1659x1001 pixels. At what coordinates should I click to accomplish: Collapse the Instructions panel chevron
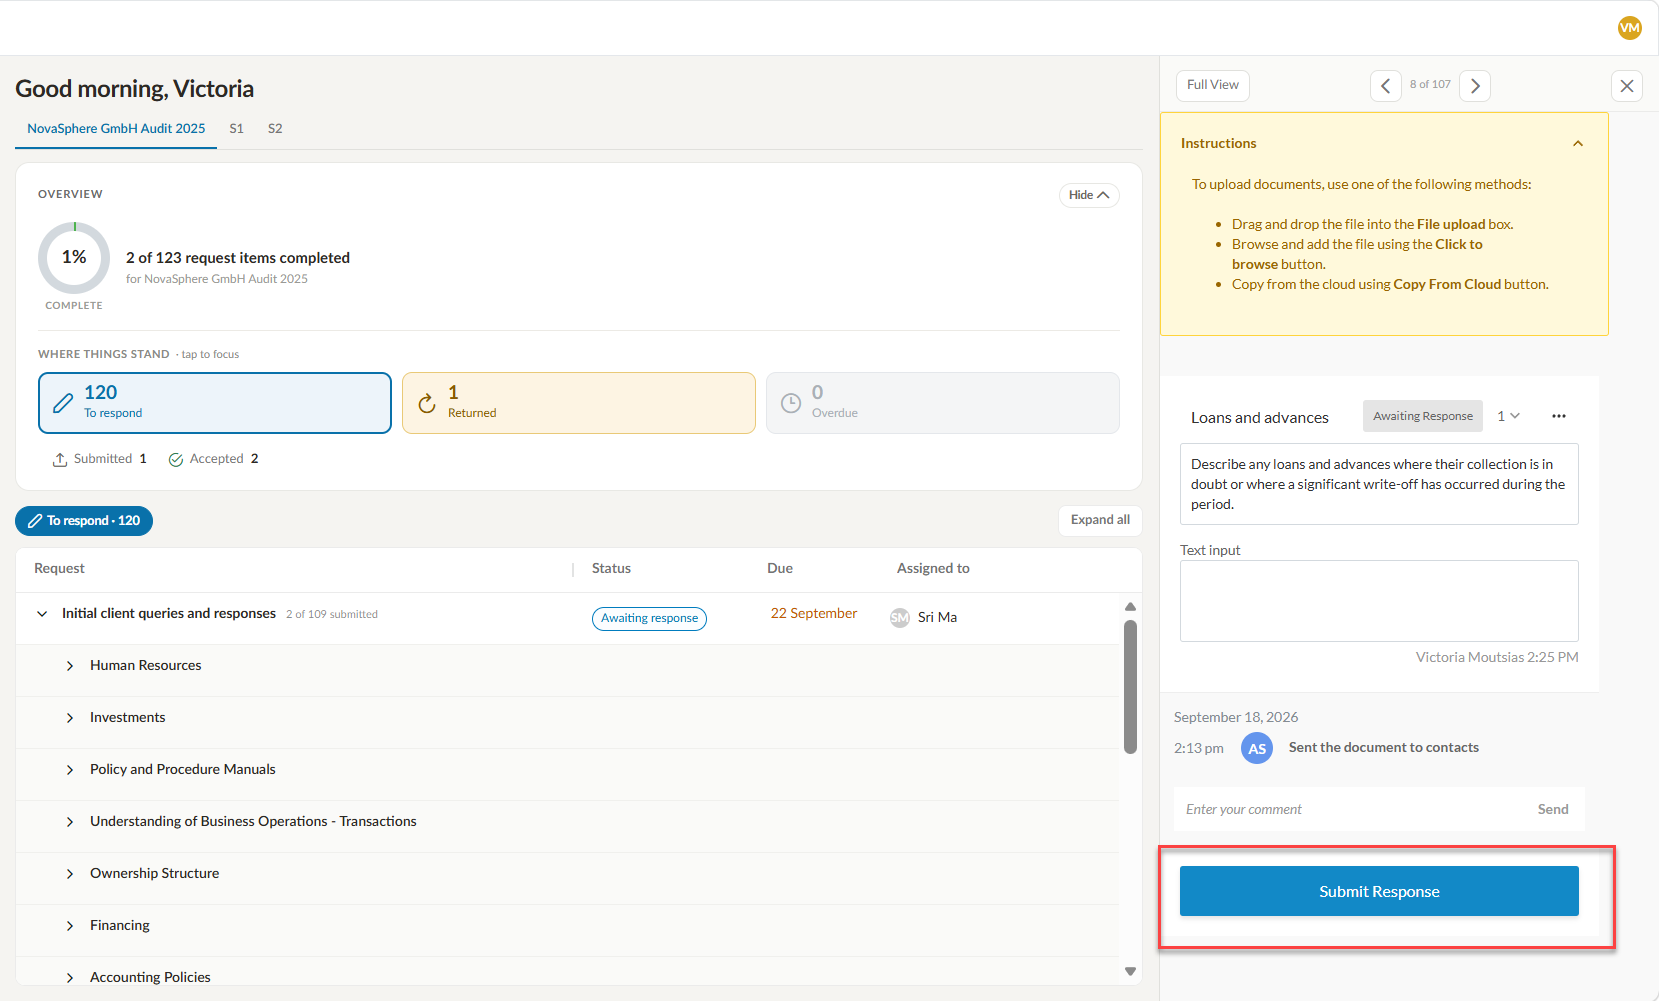tap(1578, 144)
